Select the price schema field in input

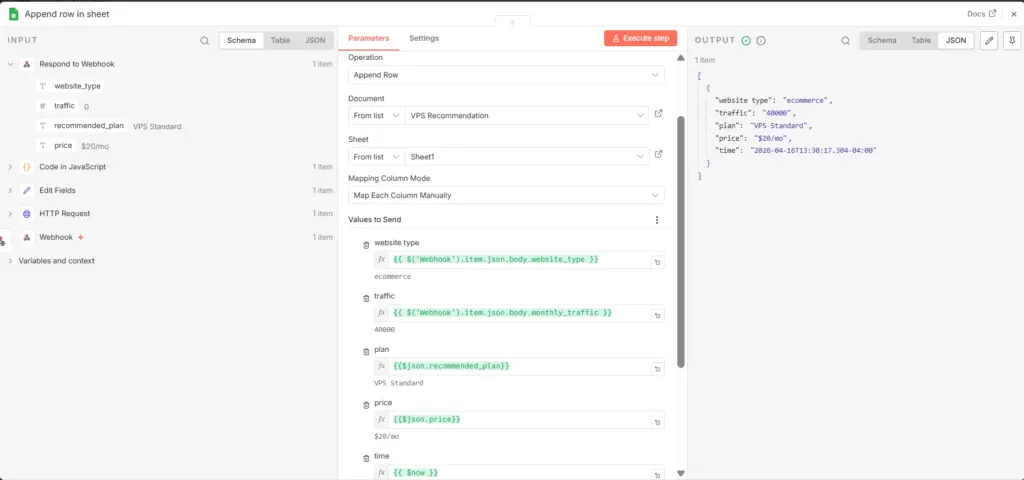click(x=63, y=146)
